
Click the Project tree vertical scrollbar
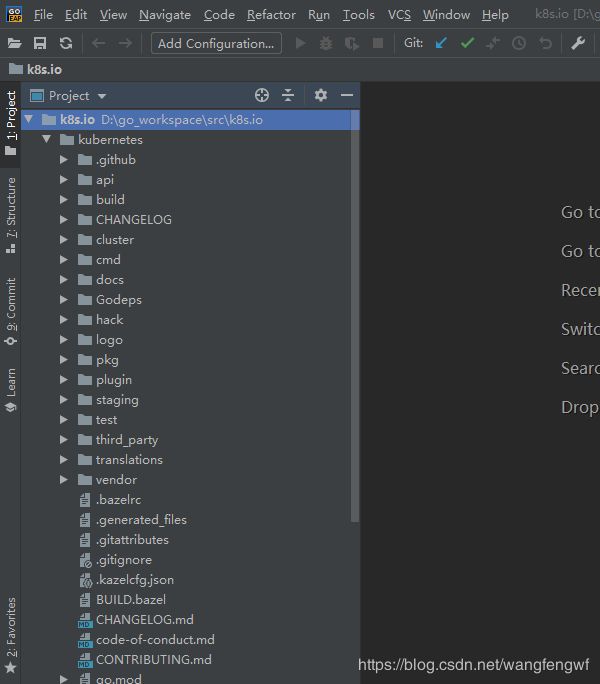pyautogui.click(x=355, y=315)
